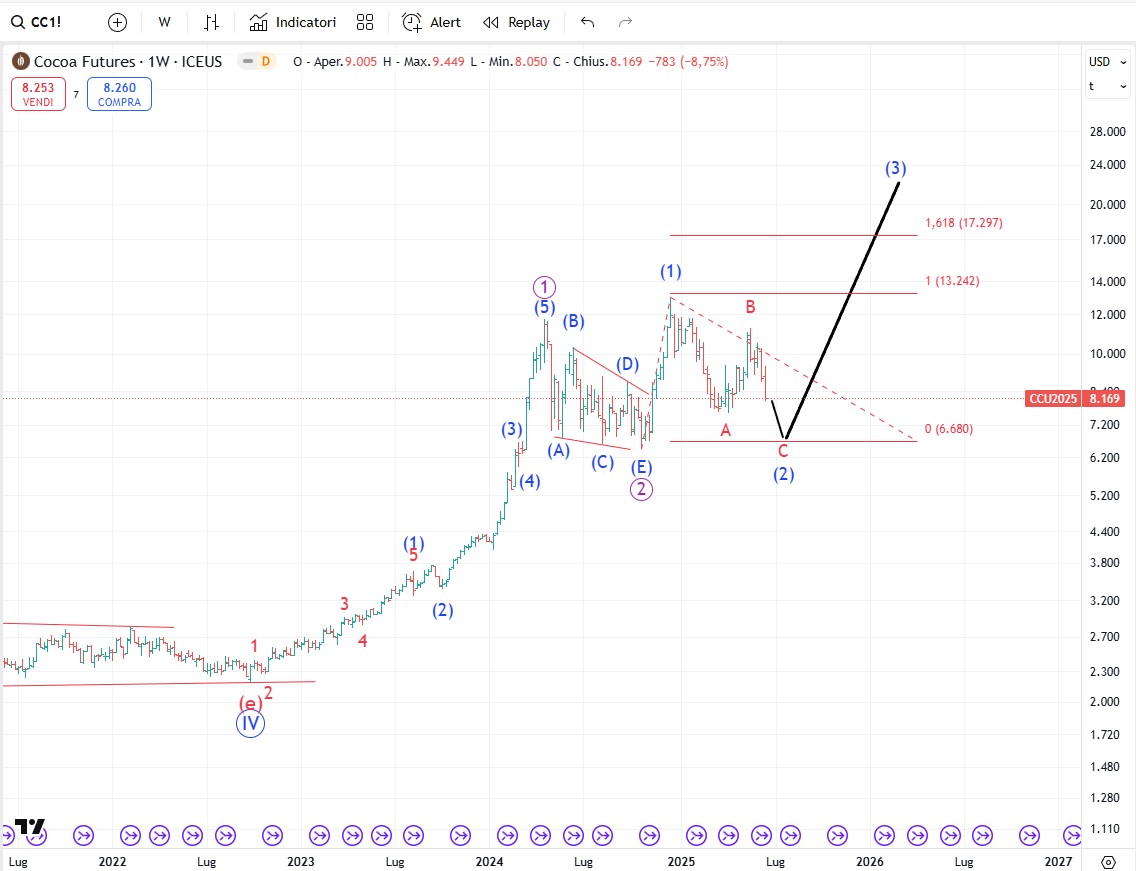Open the bar chart style selector
The width and height of the screenshot is (1136, 871).
coord(211,22)
